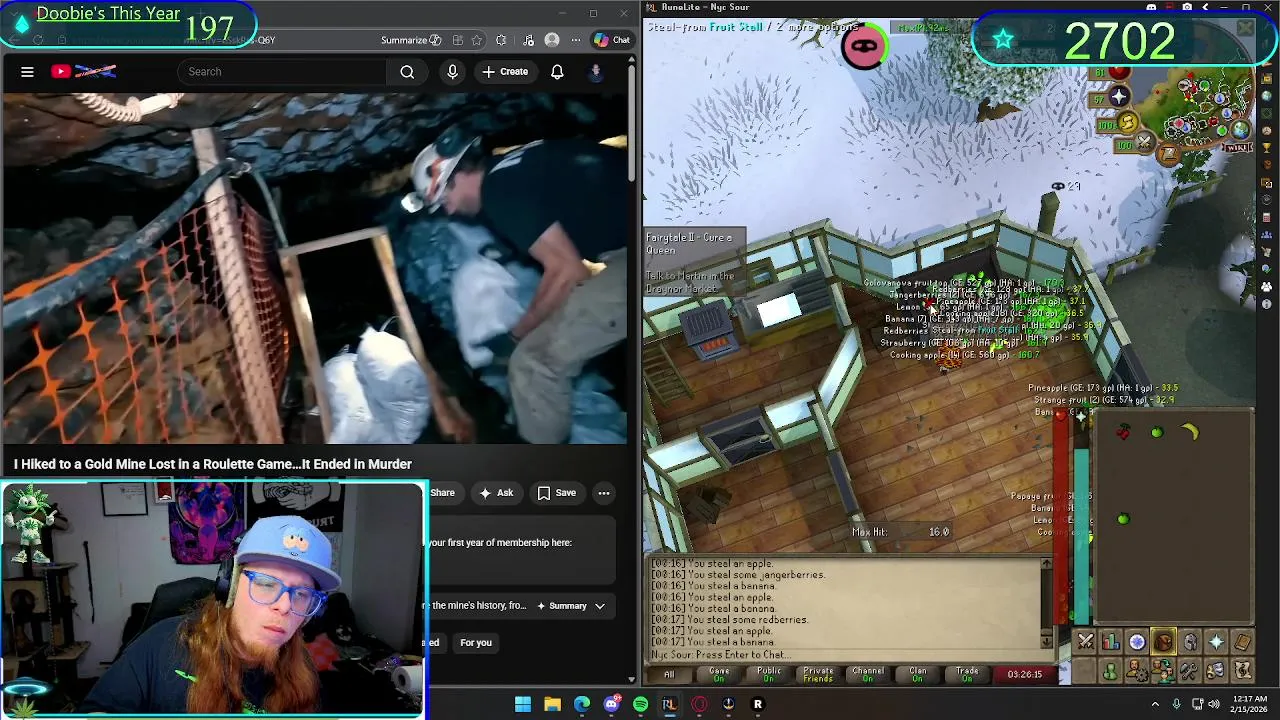Click chatbox scroll-down arrow

pos(1046,642)
